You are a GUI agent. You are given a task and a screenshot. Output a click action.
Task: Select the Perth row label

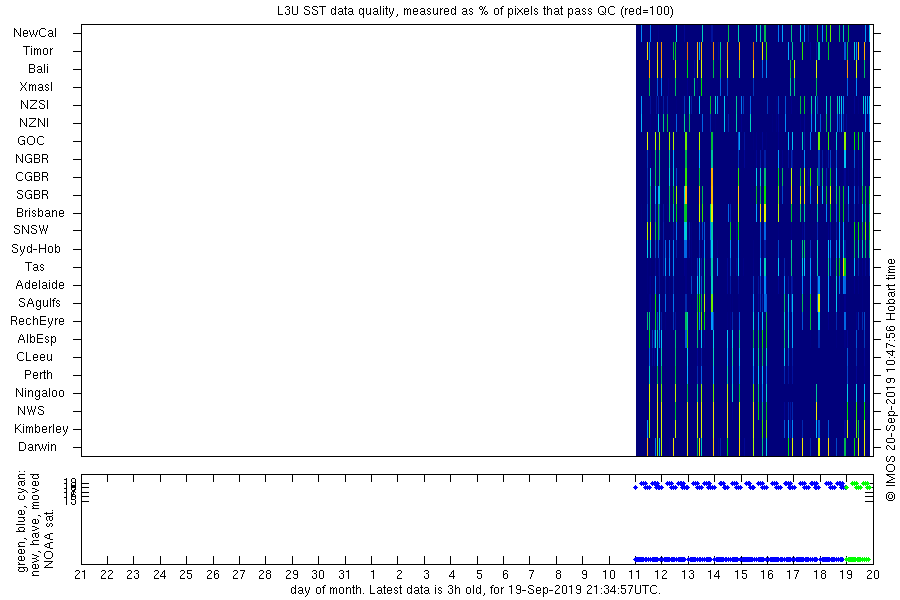(38, 375)
